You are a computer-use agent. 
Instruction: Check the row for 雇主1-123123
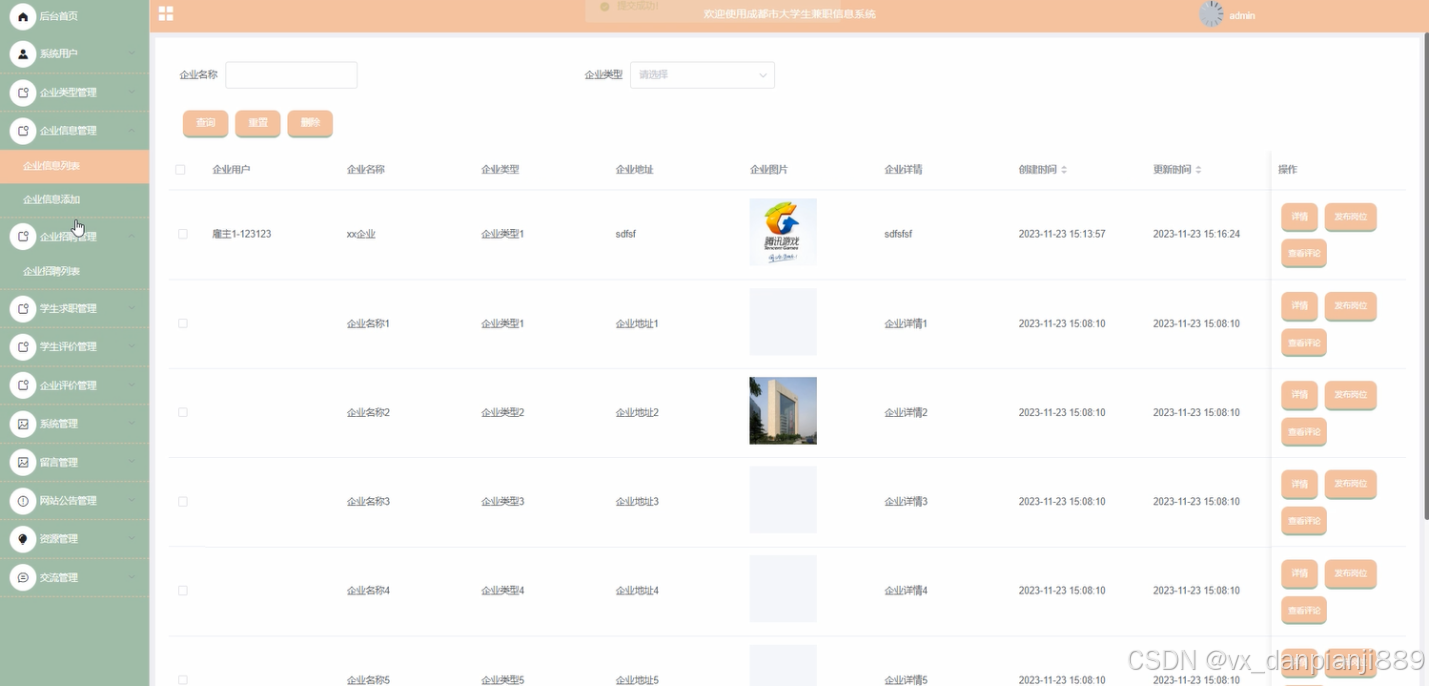pyautogui.click(x=183, y=234)
